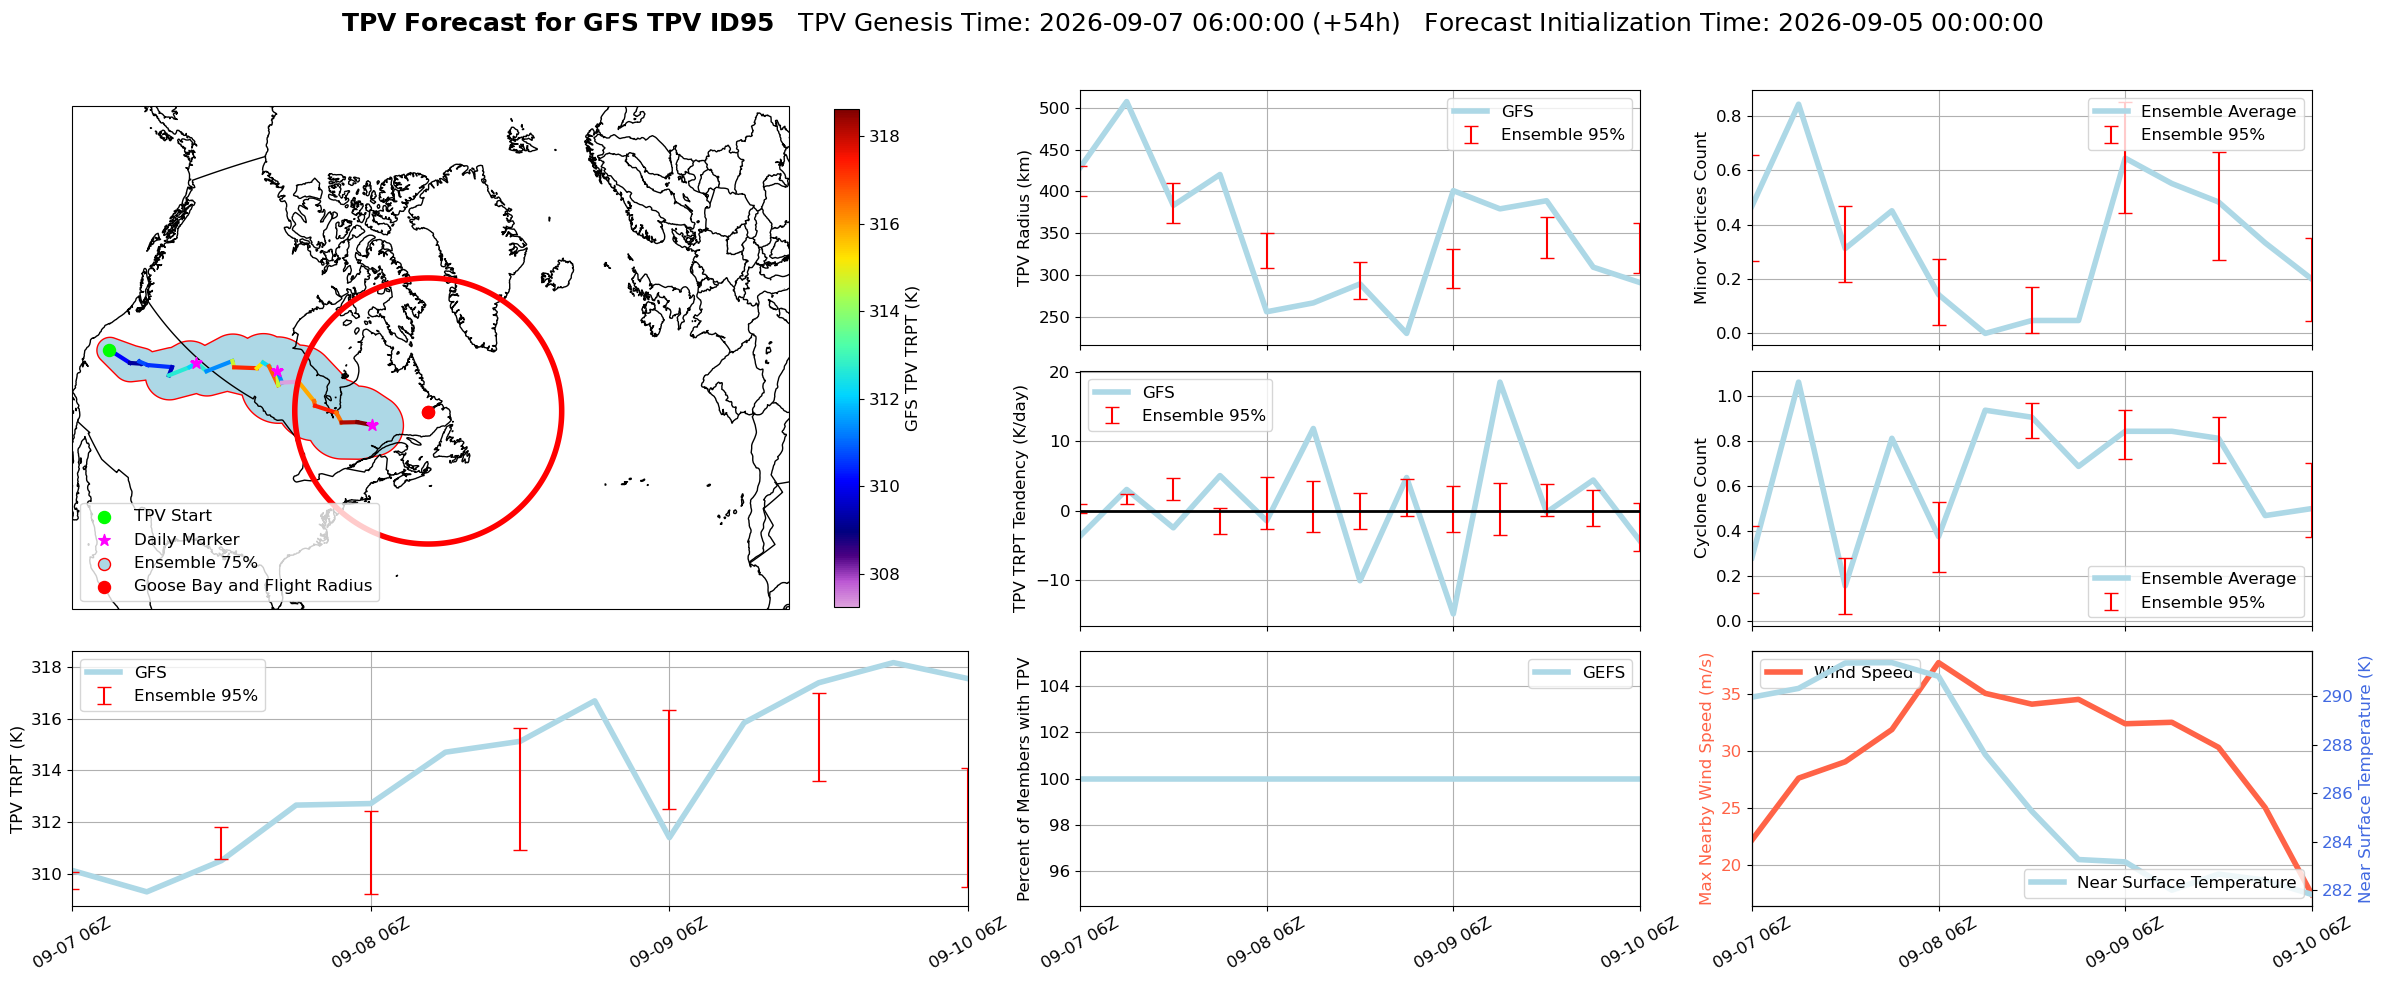
Task: Click the peak of the red wind speed line
Action: point(1939,663)
